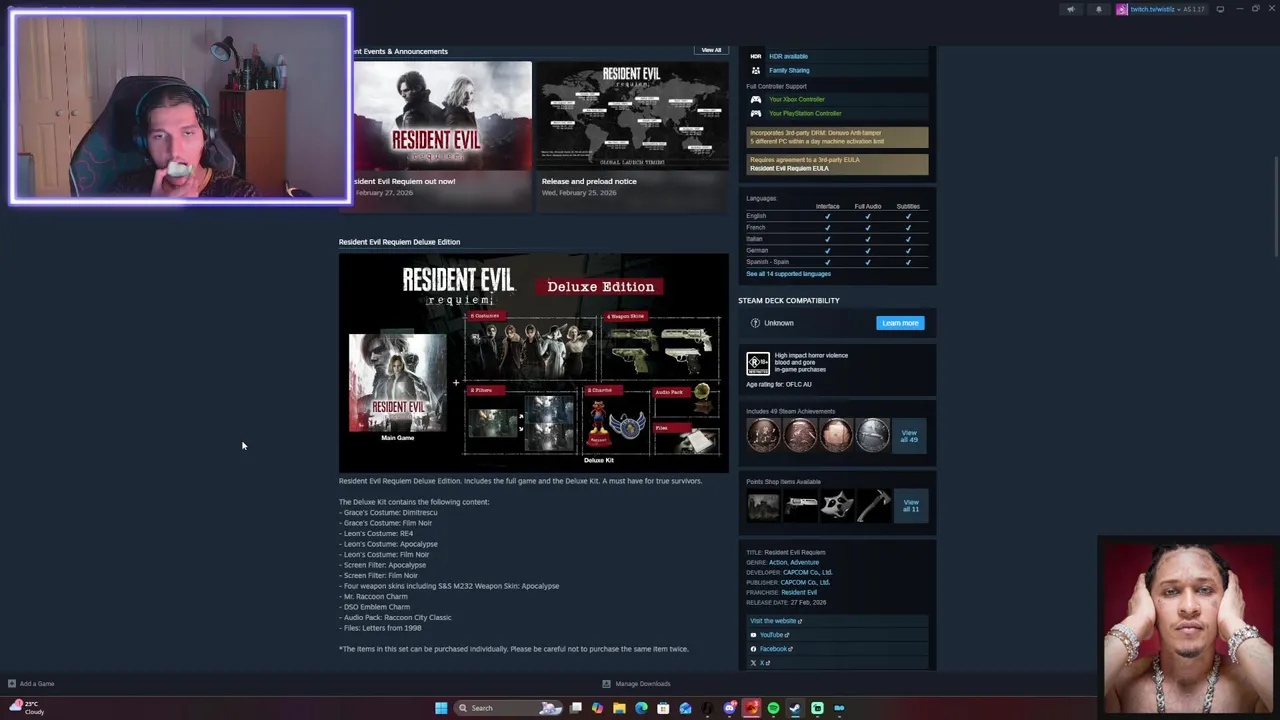The image size is (1280, 720).
Task: Open Microsoft Store from the taskbar
Action: pos(663,708)
